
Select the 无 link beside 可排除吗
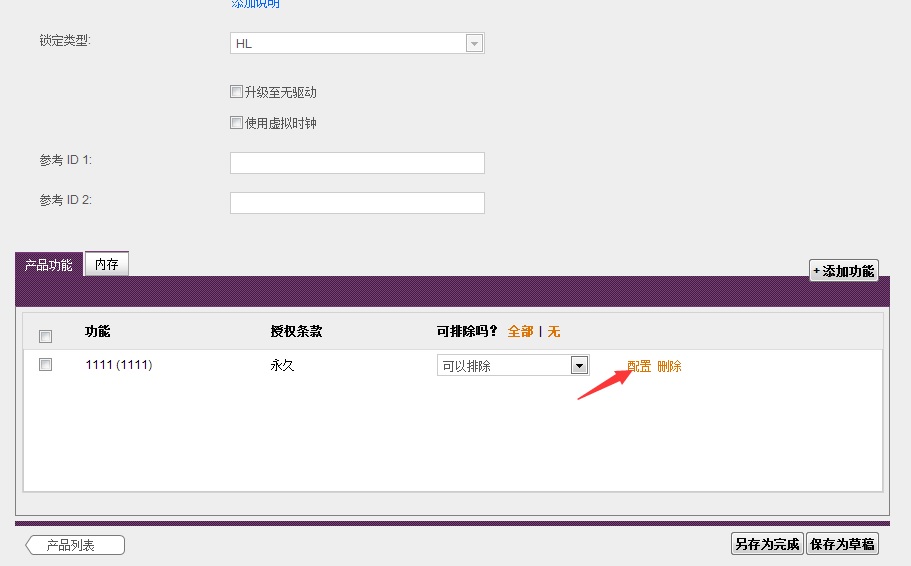point(553,332)
